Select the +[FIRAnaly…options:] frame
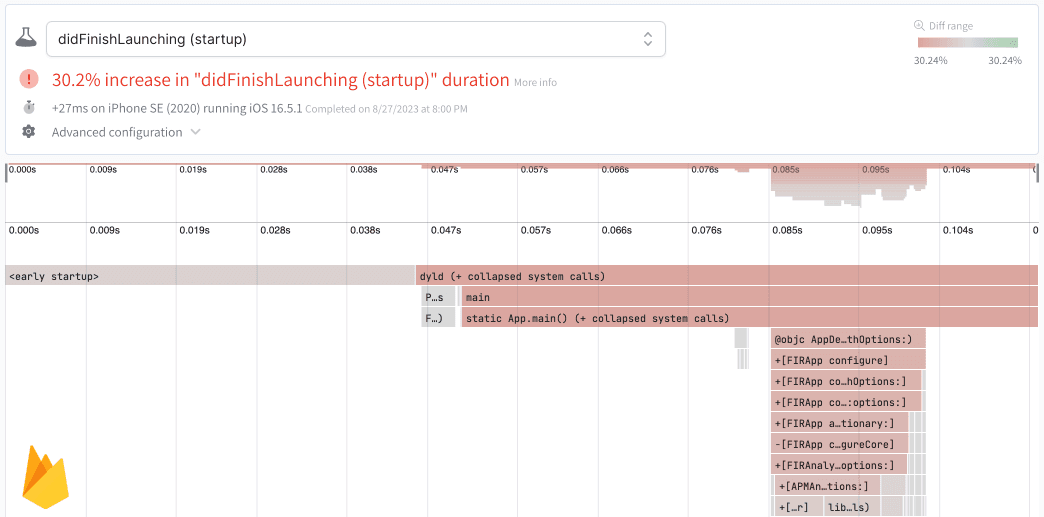Image resolution: width=1044 pixels, height=517 pixels. coord(839,465)
